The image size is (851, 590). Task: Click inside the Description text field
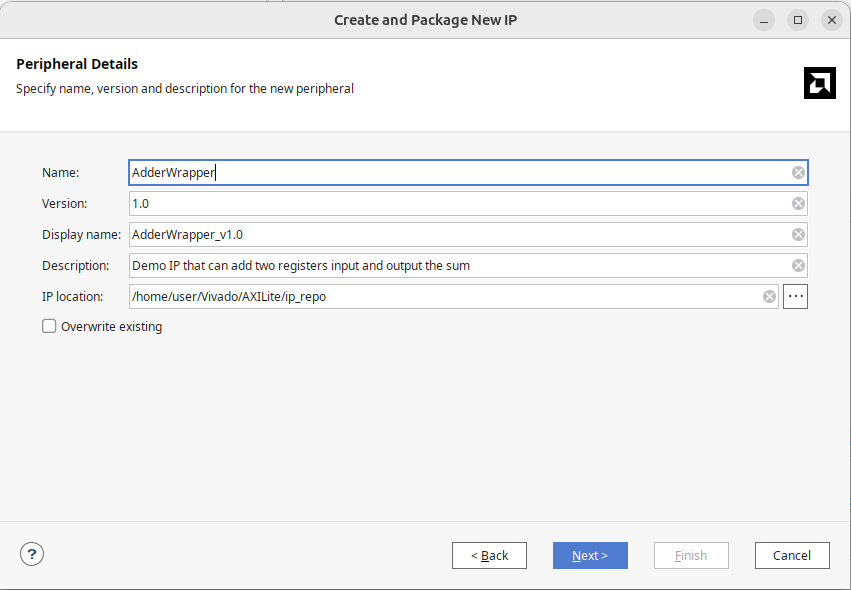click(x=450, y=266)
